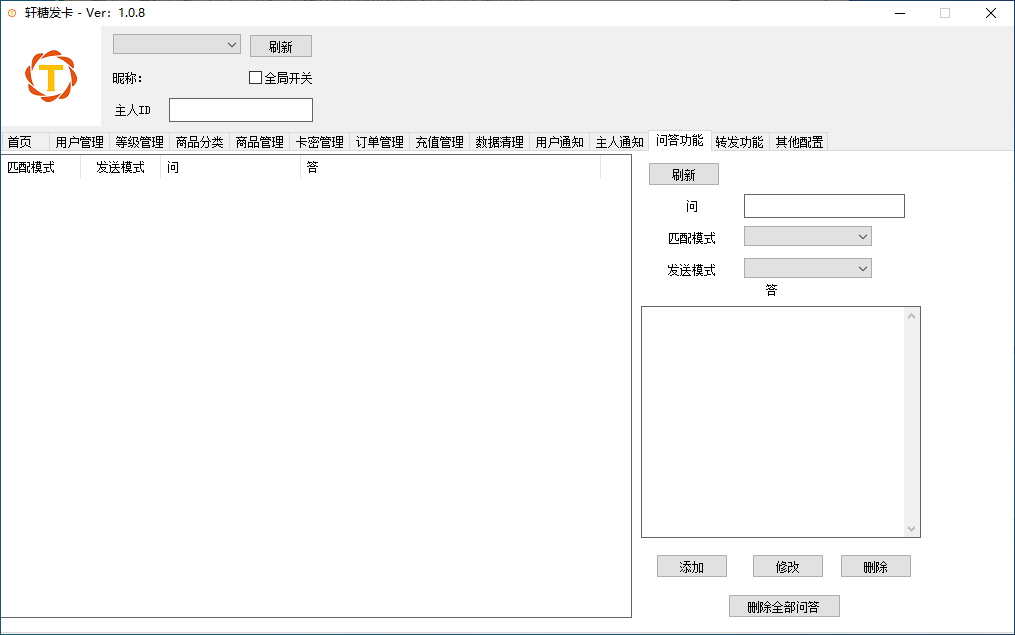Click the 匹配模式 column header

tap(41, 167)
